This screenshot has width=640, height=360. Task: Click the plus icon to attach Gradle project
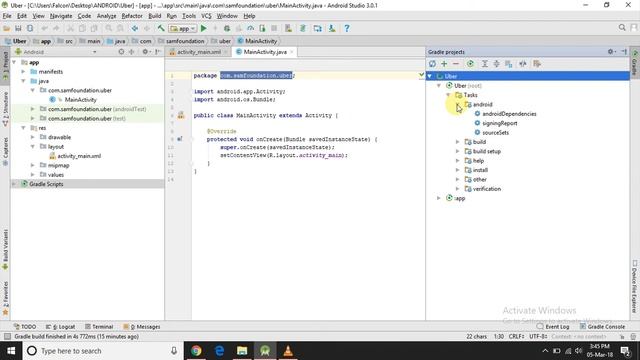(444, 64)
